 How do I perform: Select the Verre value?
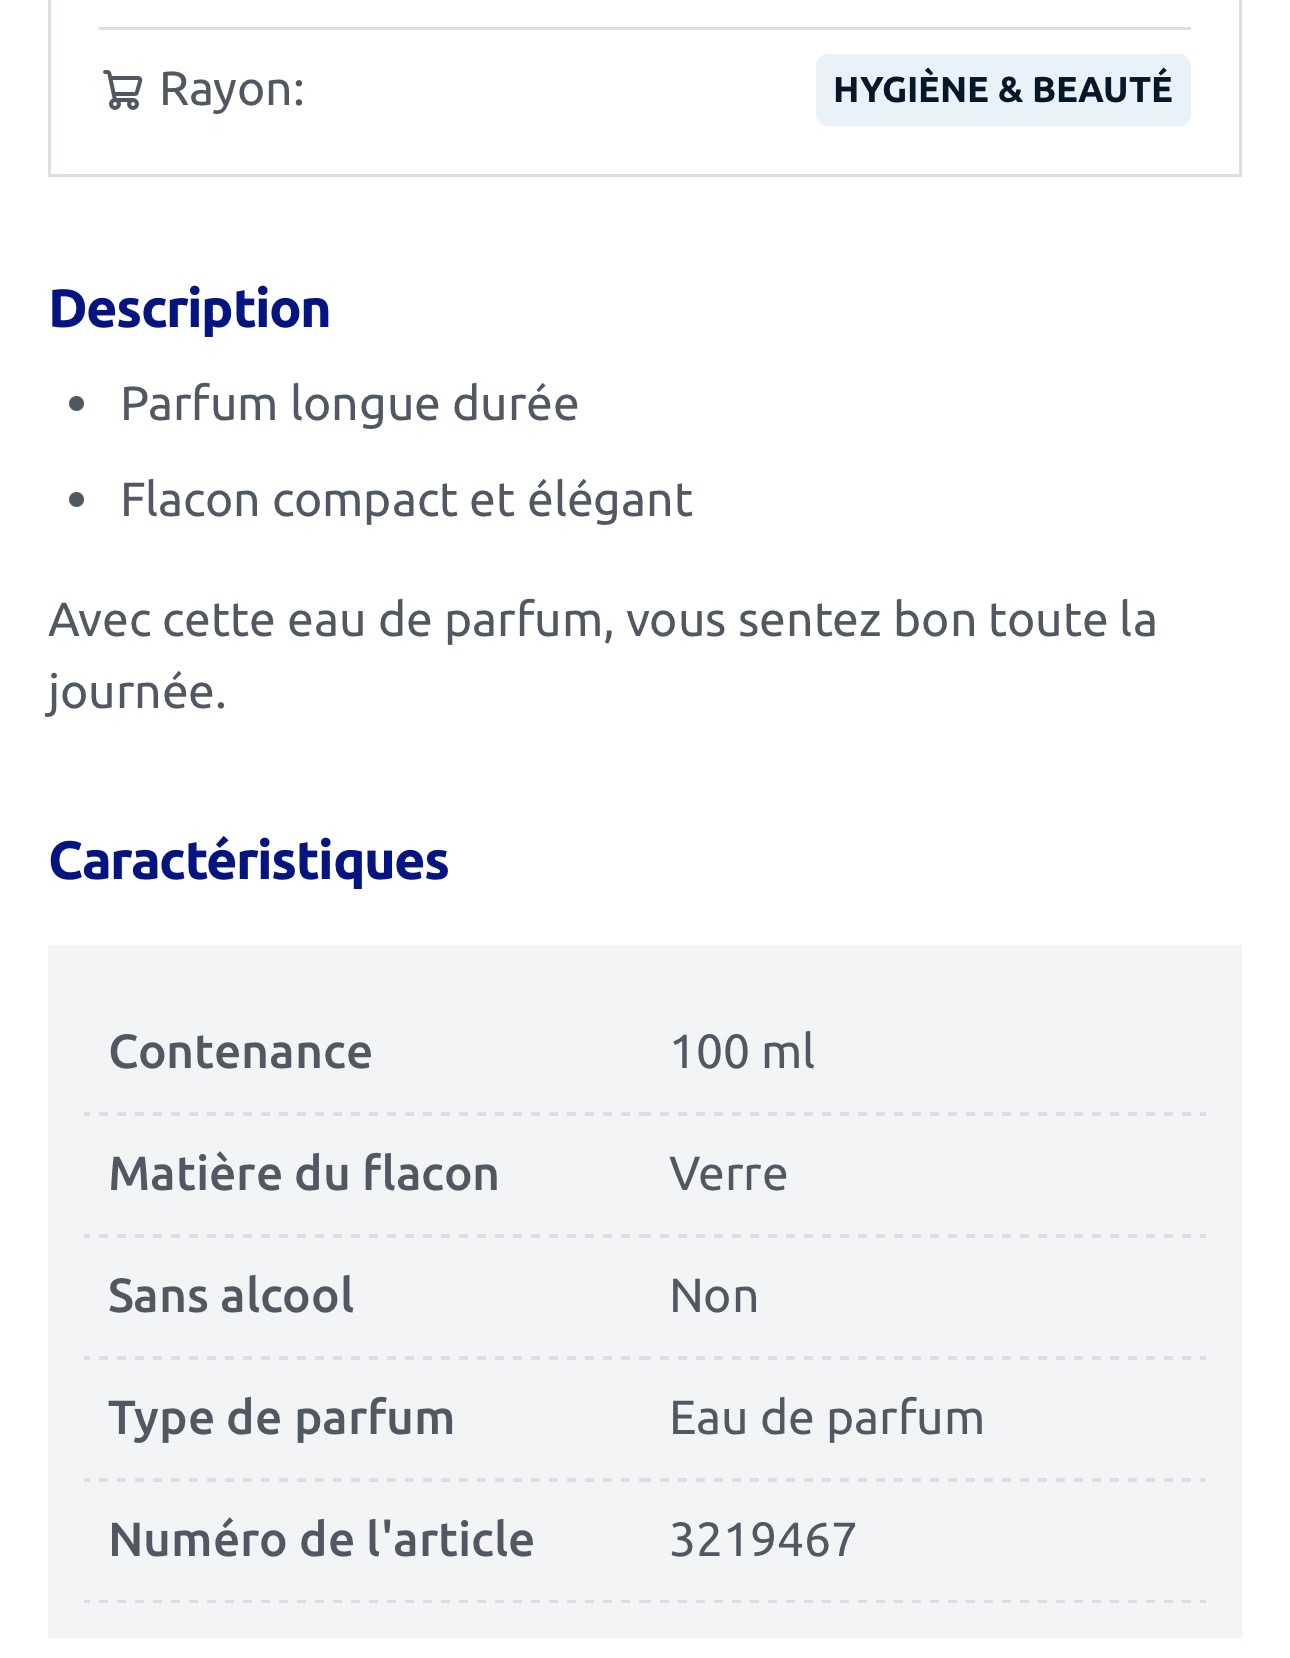[x=728, y=1174]
